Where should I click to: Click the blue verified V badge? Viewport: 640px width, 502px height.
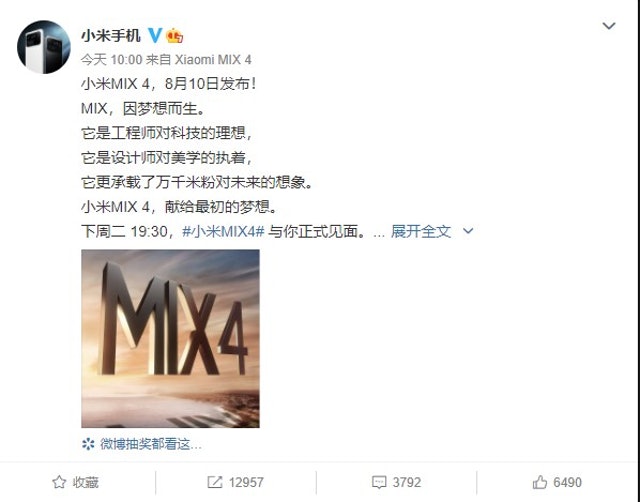click(x=155, y=36)
